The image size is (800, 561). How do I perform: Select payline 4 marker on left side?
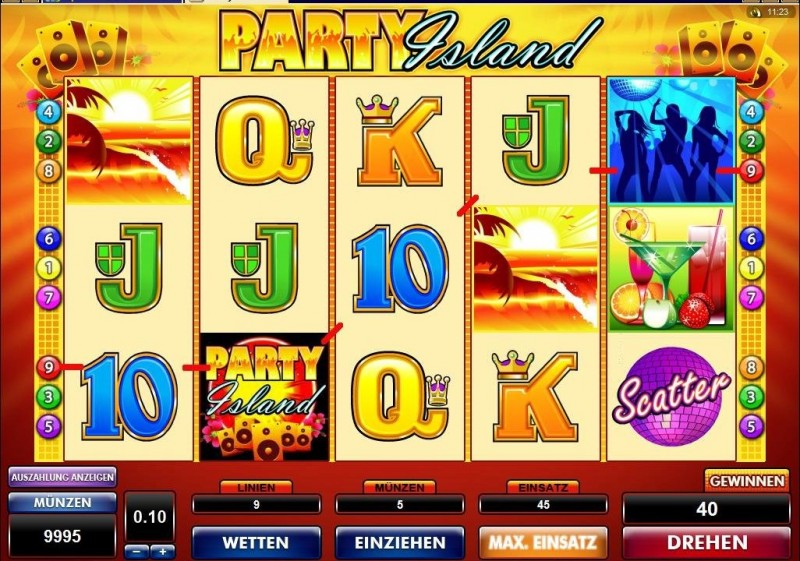point(48,111)
